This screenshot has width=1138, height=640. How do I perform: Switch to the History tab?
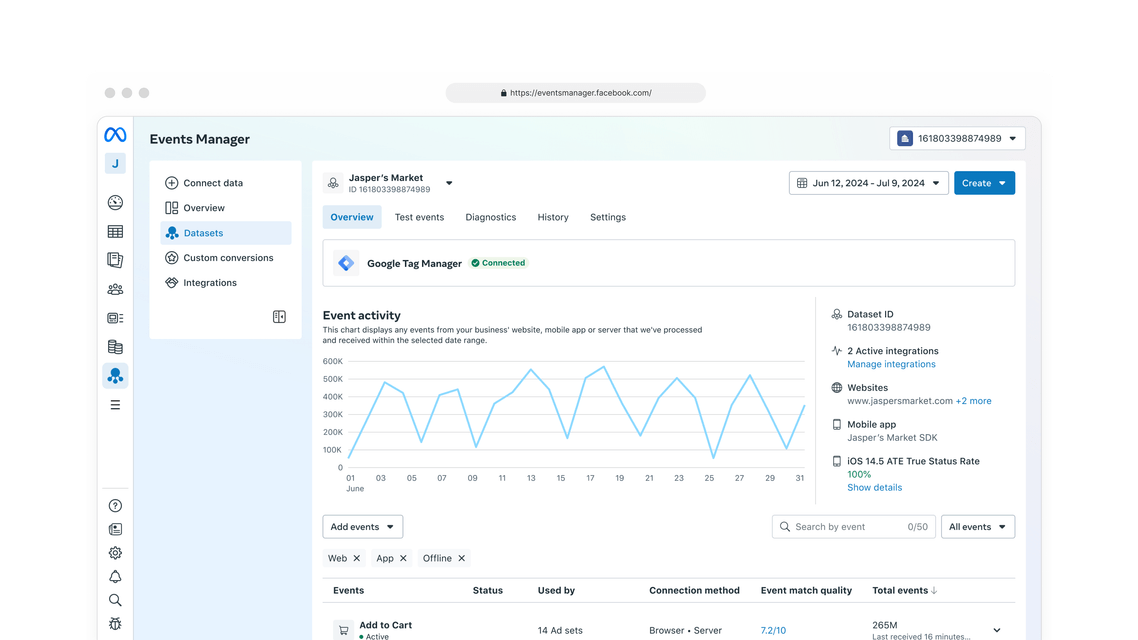[x=553, y=217]
